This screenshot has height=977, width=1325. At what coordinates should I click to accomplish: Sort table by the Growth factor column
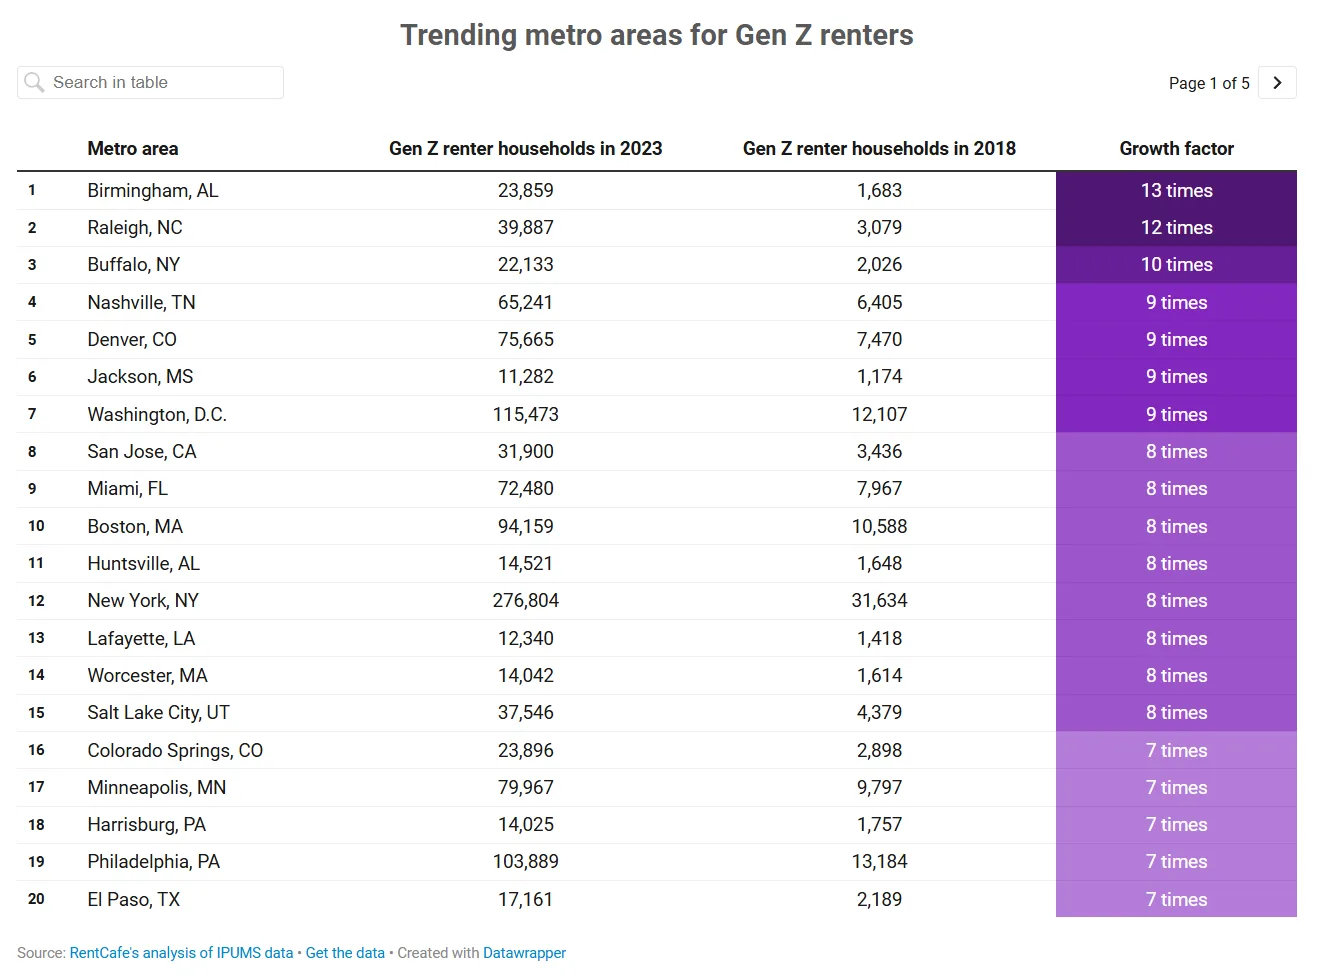pos(1176,148)
